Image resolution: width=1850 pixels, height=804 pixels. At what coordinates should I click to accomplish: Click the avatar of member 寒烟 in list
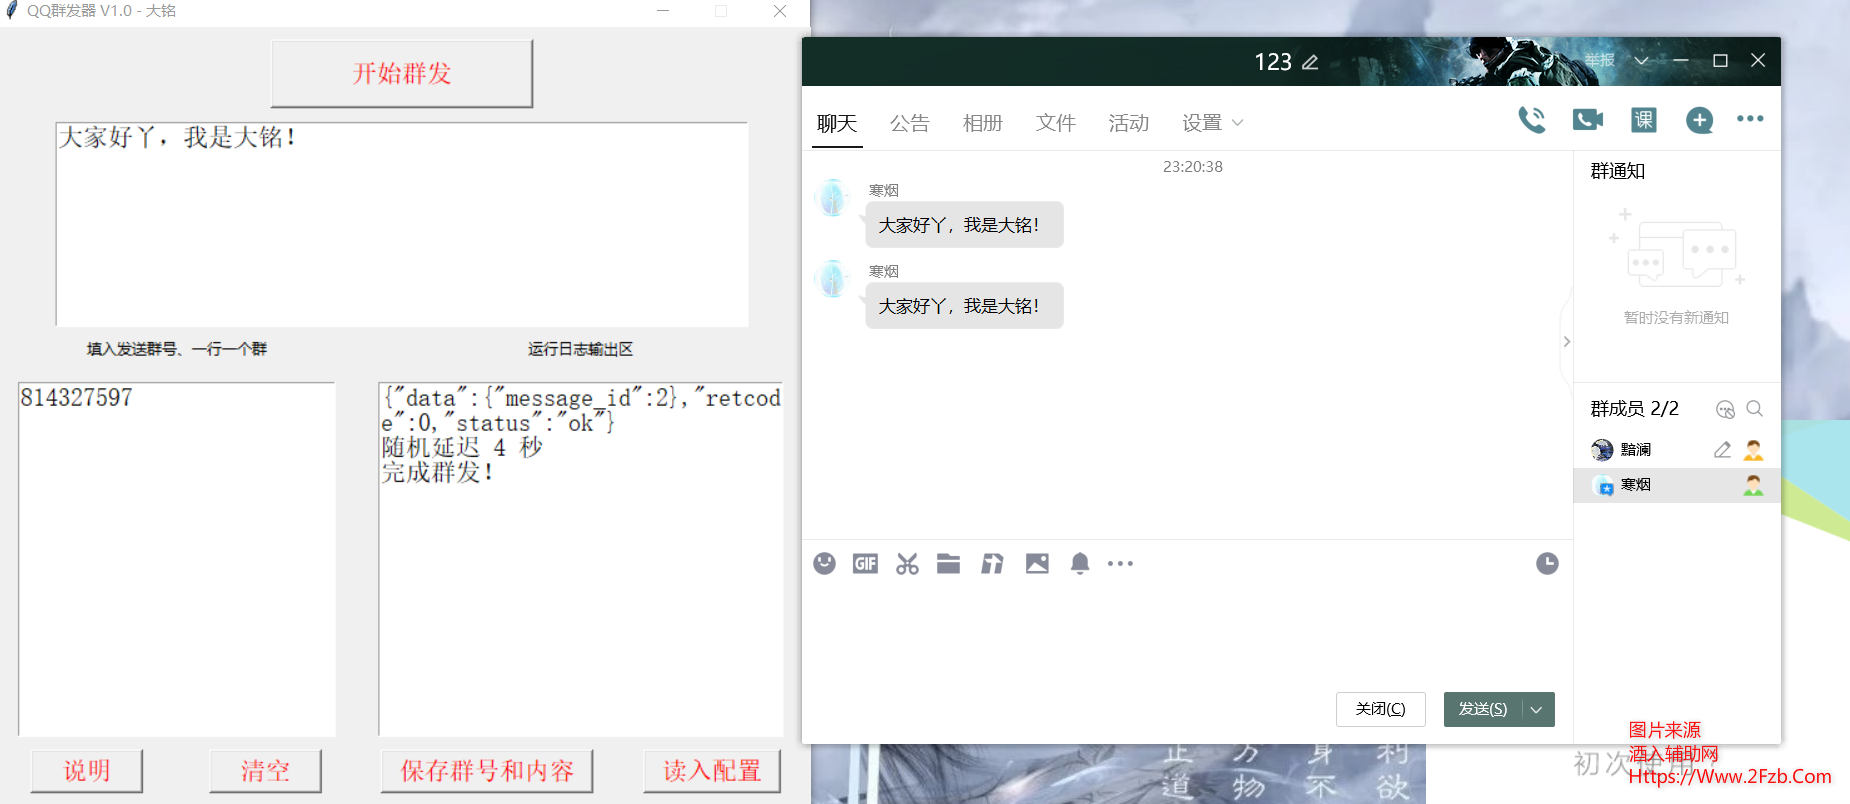(x=1603, y=485)
